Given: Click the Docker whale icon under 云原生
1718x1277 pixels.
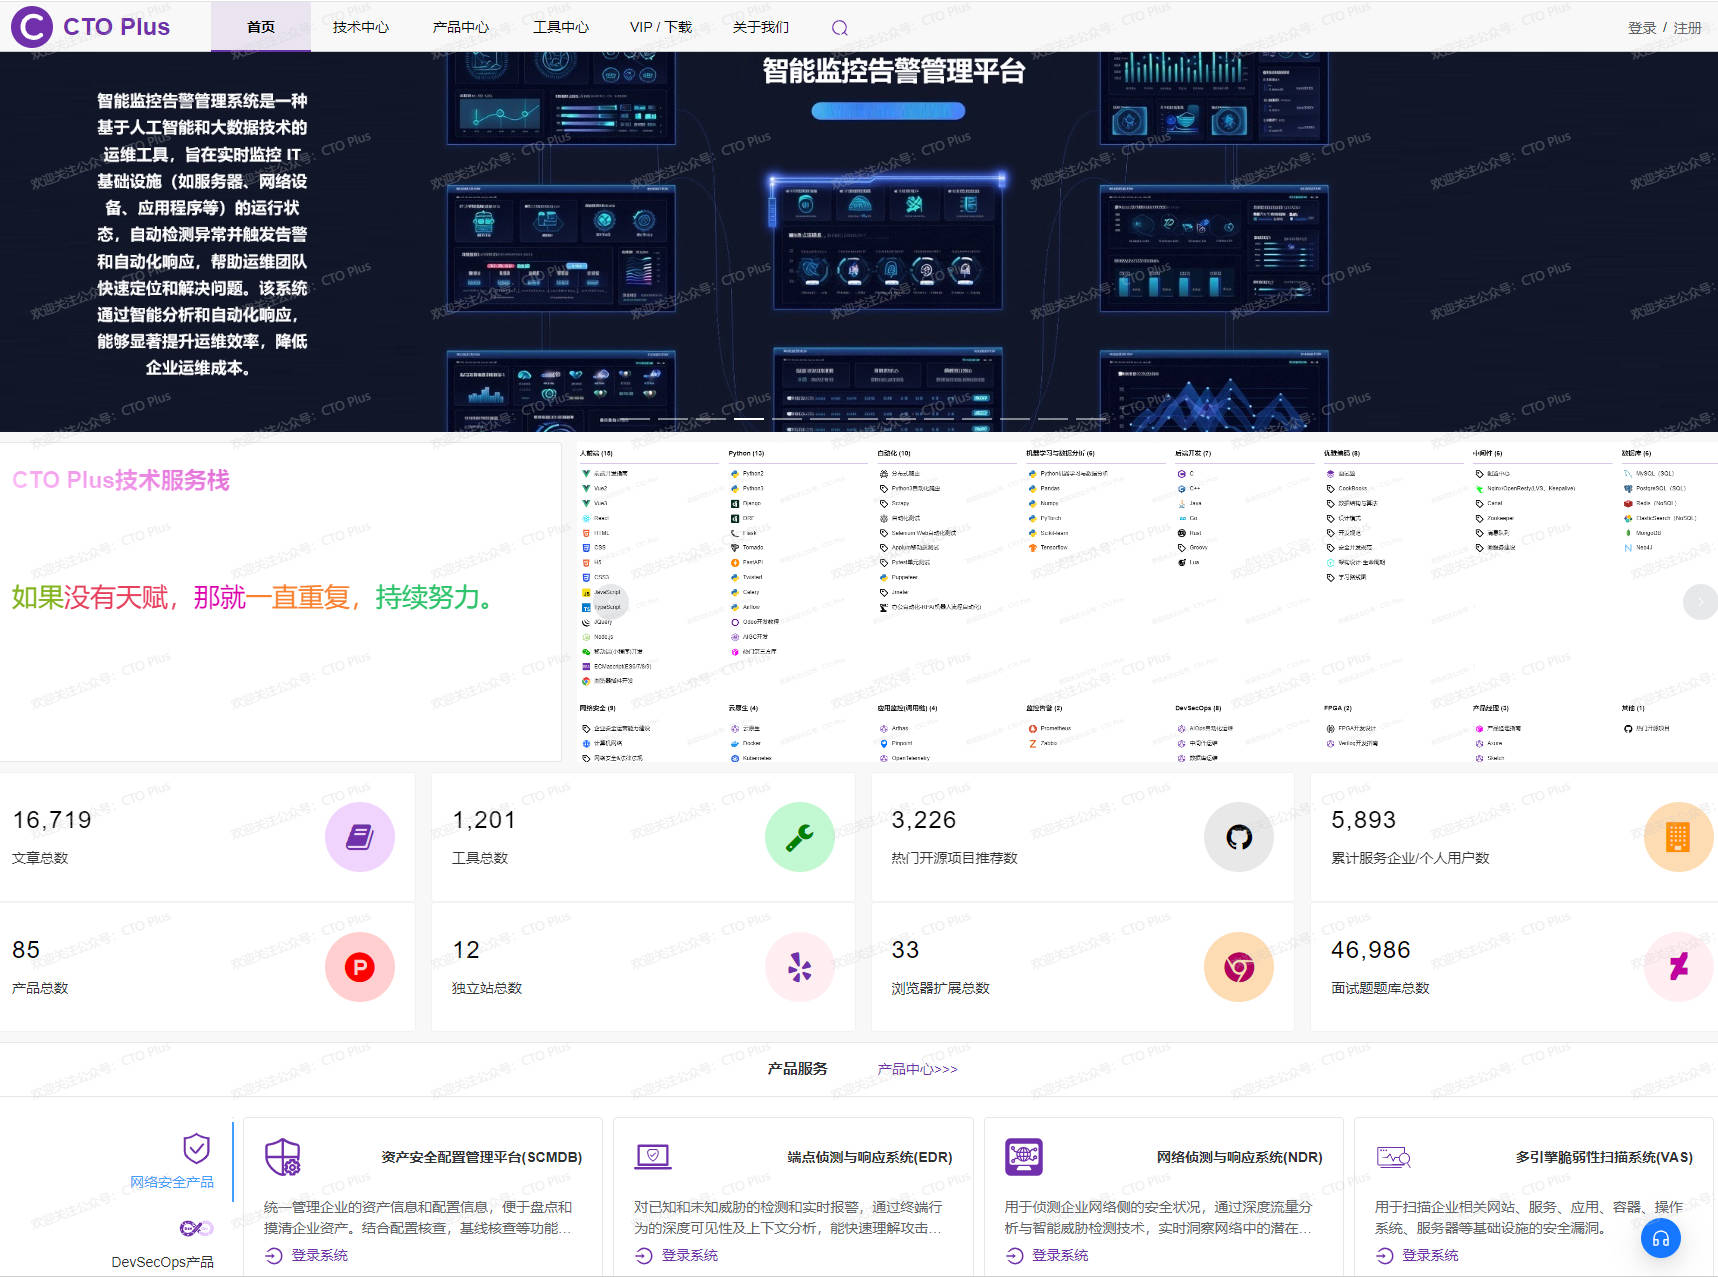Looking at the screenshot, I should coord(735,743).
